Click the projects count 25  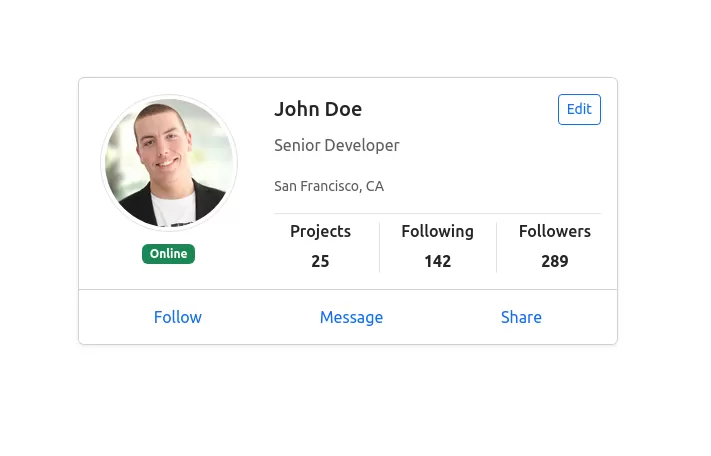pyautogui.click(x=320, y=261)
